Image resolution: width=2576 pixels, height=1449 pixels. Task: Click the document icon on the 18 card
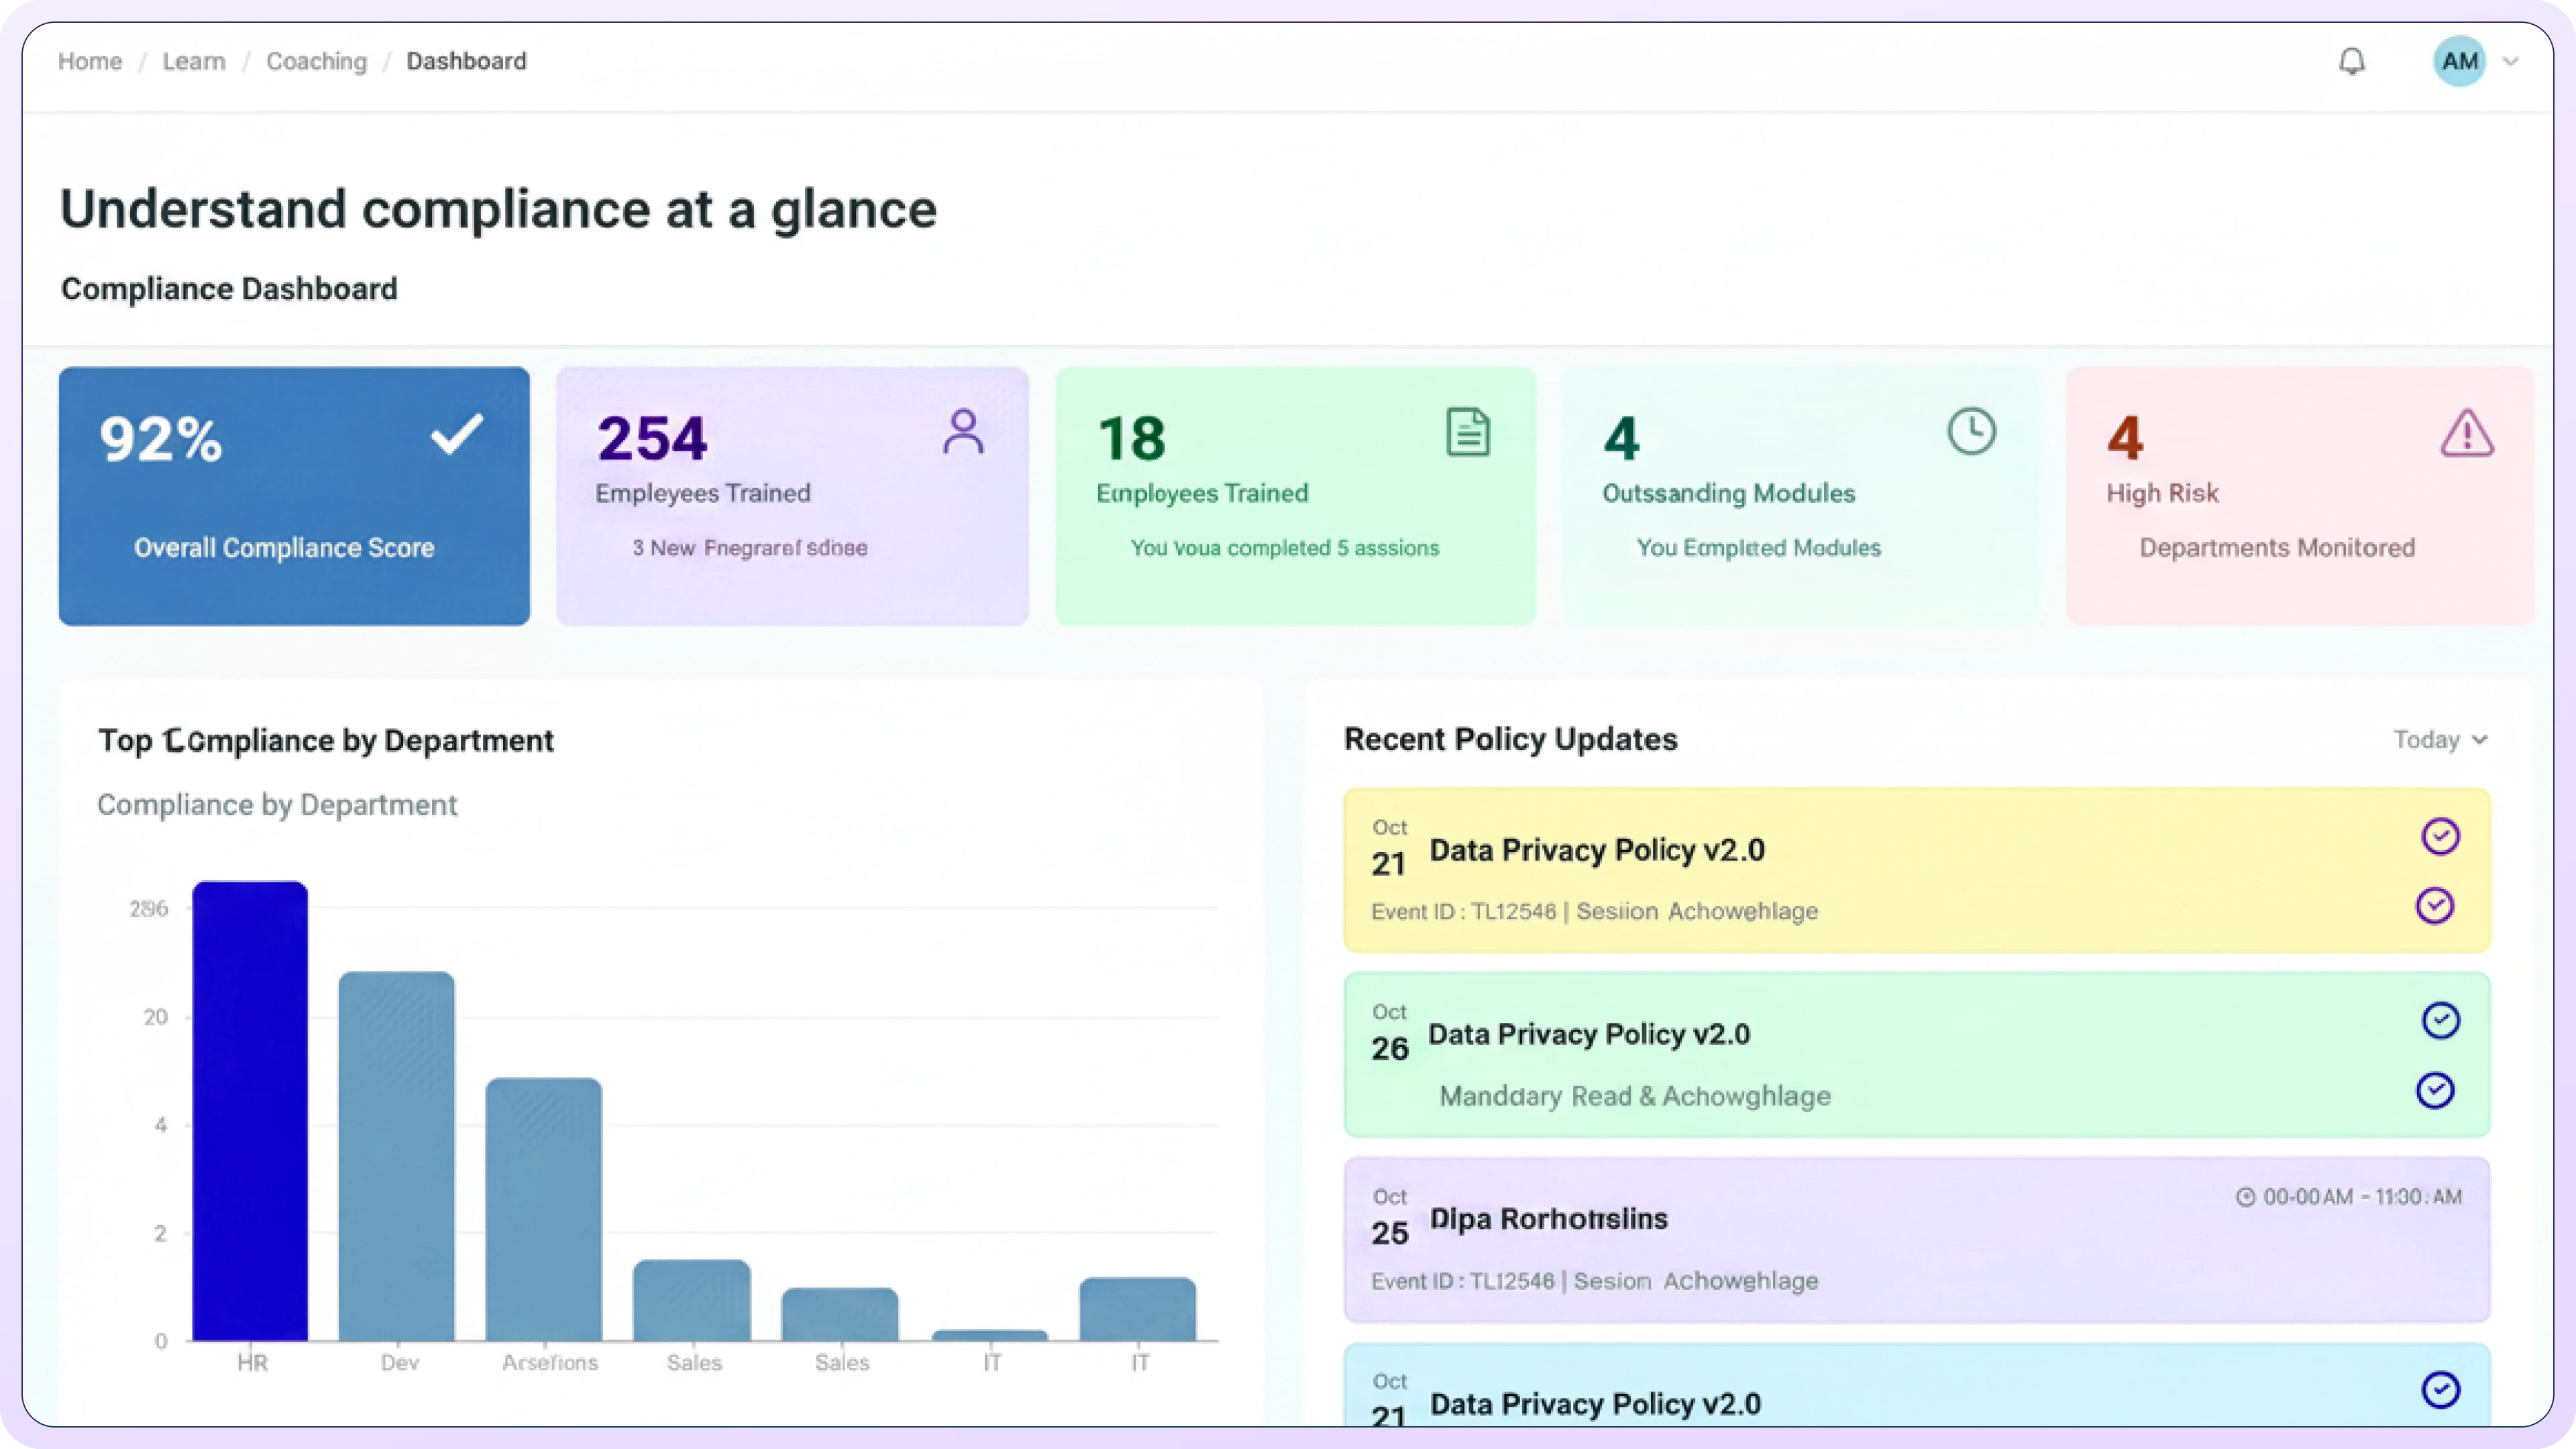(1468, 432)
